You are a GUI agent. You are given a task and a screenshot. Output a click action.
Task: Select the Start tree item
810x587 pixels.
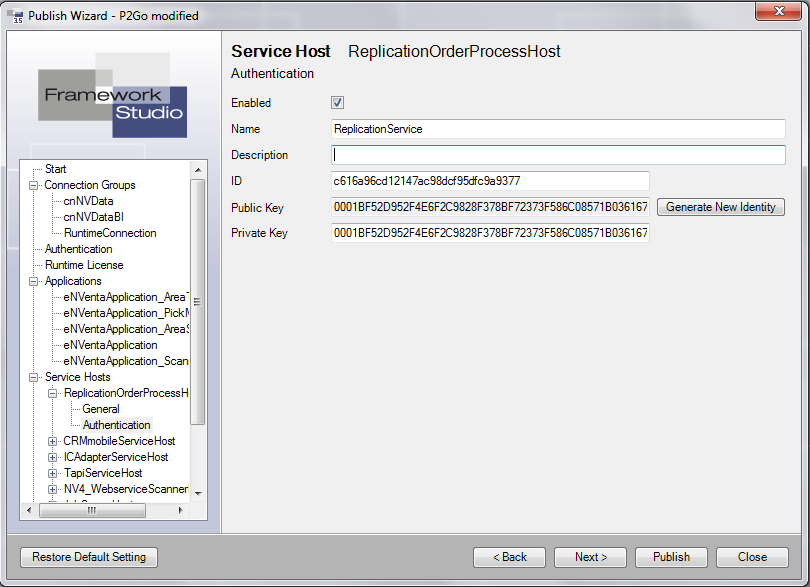(x=55, y=169)
